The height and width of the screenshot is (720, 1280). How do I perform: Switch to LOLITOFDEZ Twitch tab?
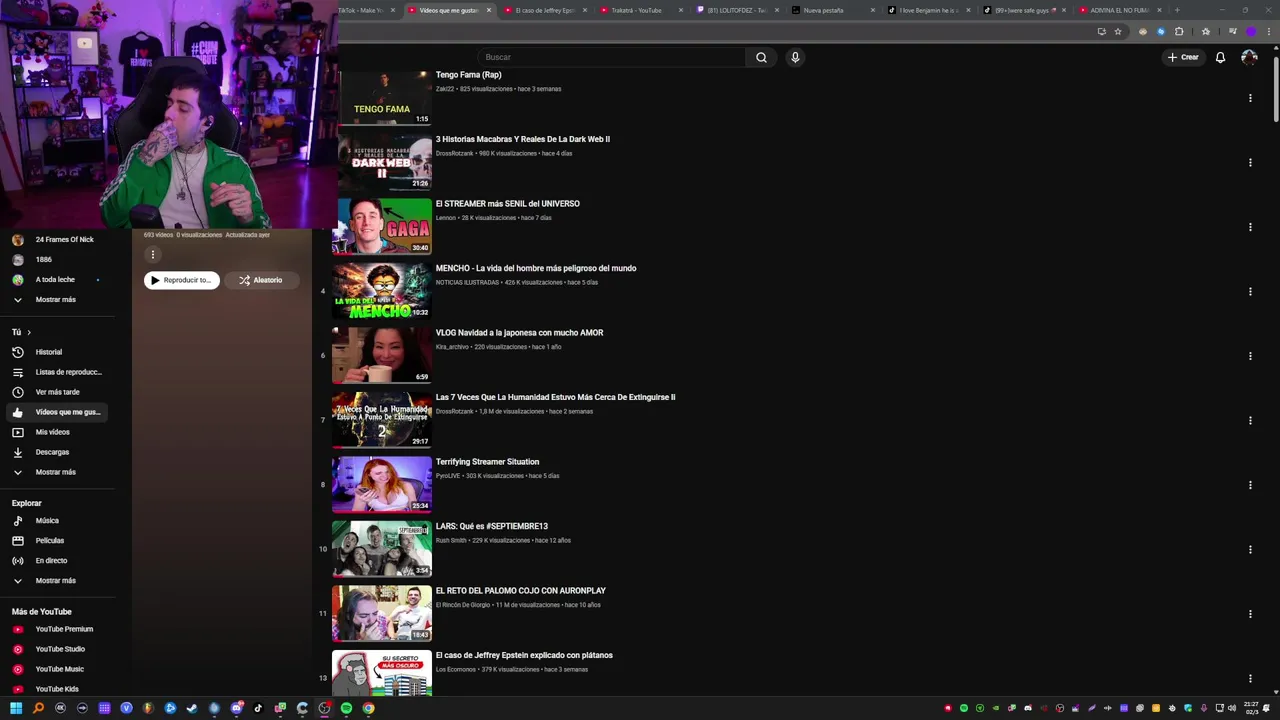click(x=738, y=10)
